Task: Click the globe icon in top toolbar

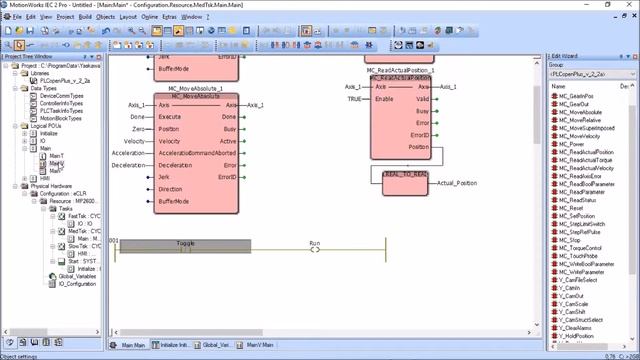Action: (211, 31)
